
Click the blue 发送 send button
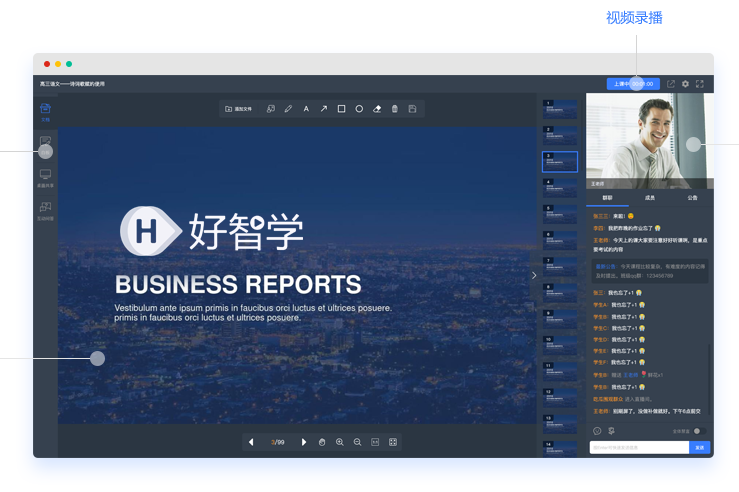[x=699, y=447]
